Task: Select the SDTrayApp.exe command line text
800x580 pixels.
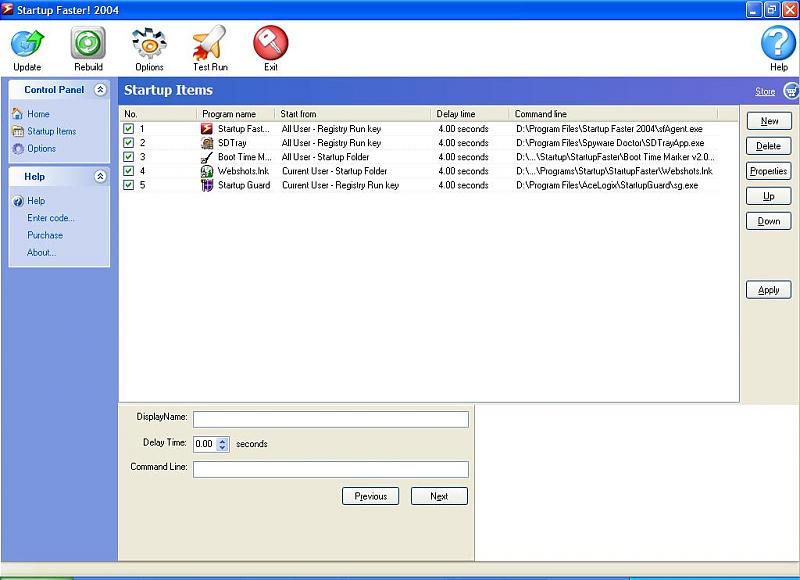Action: (x=610, y=143)
